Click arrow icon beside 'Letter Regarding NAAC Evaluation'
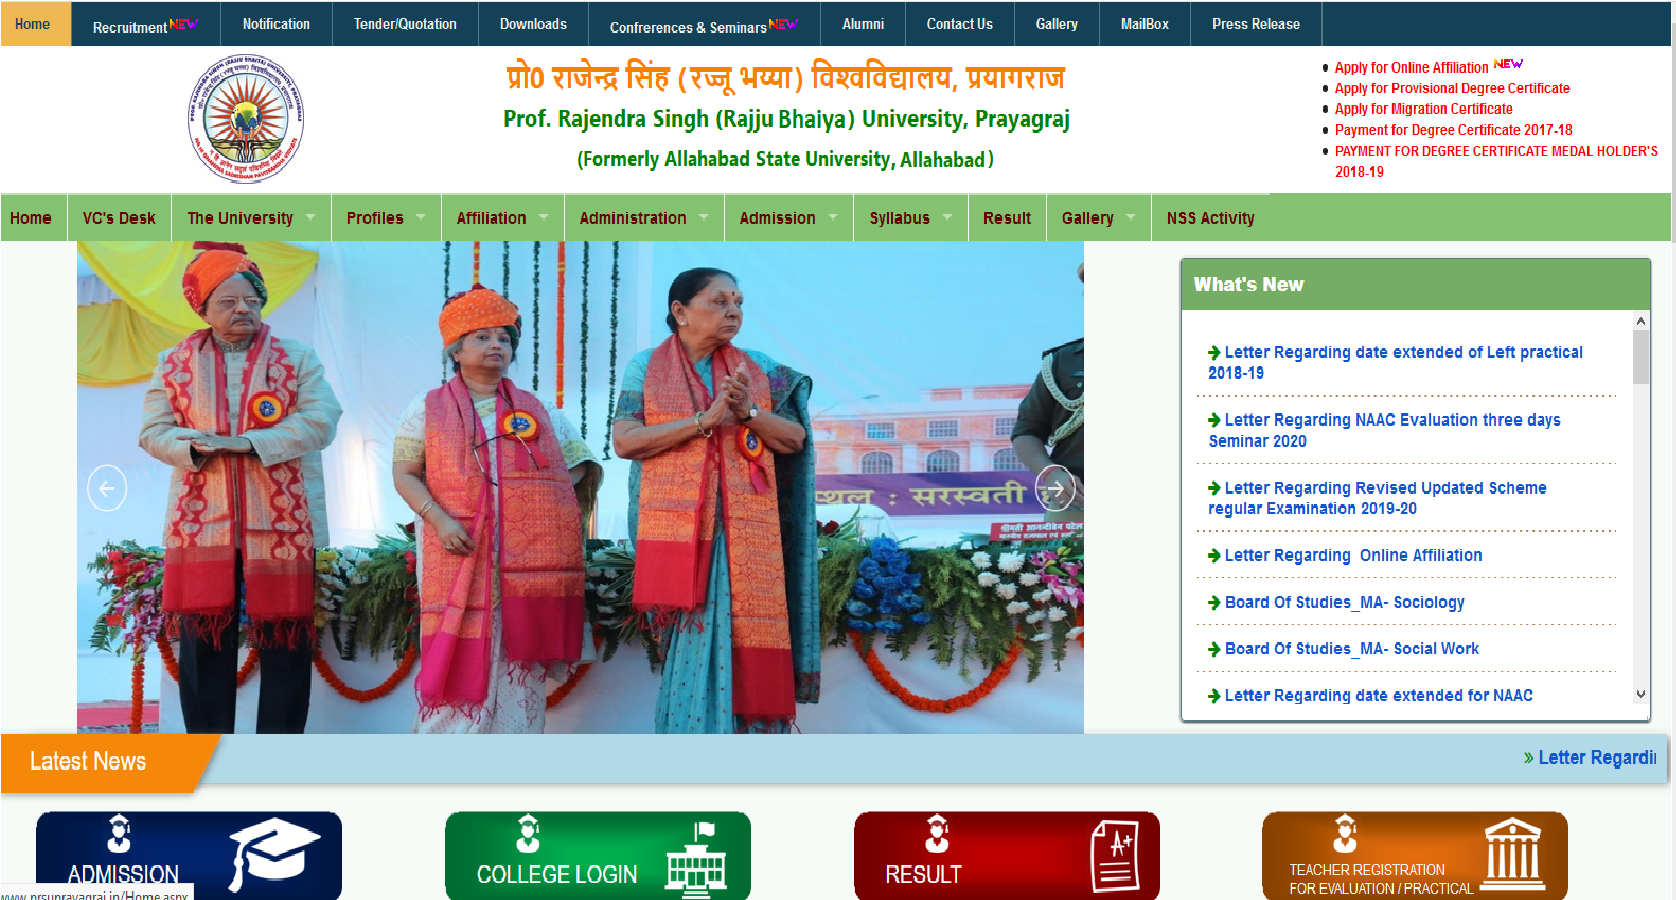The image size is (1676, 900). coord(1214,421)
